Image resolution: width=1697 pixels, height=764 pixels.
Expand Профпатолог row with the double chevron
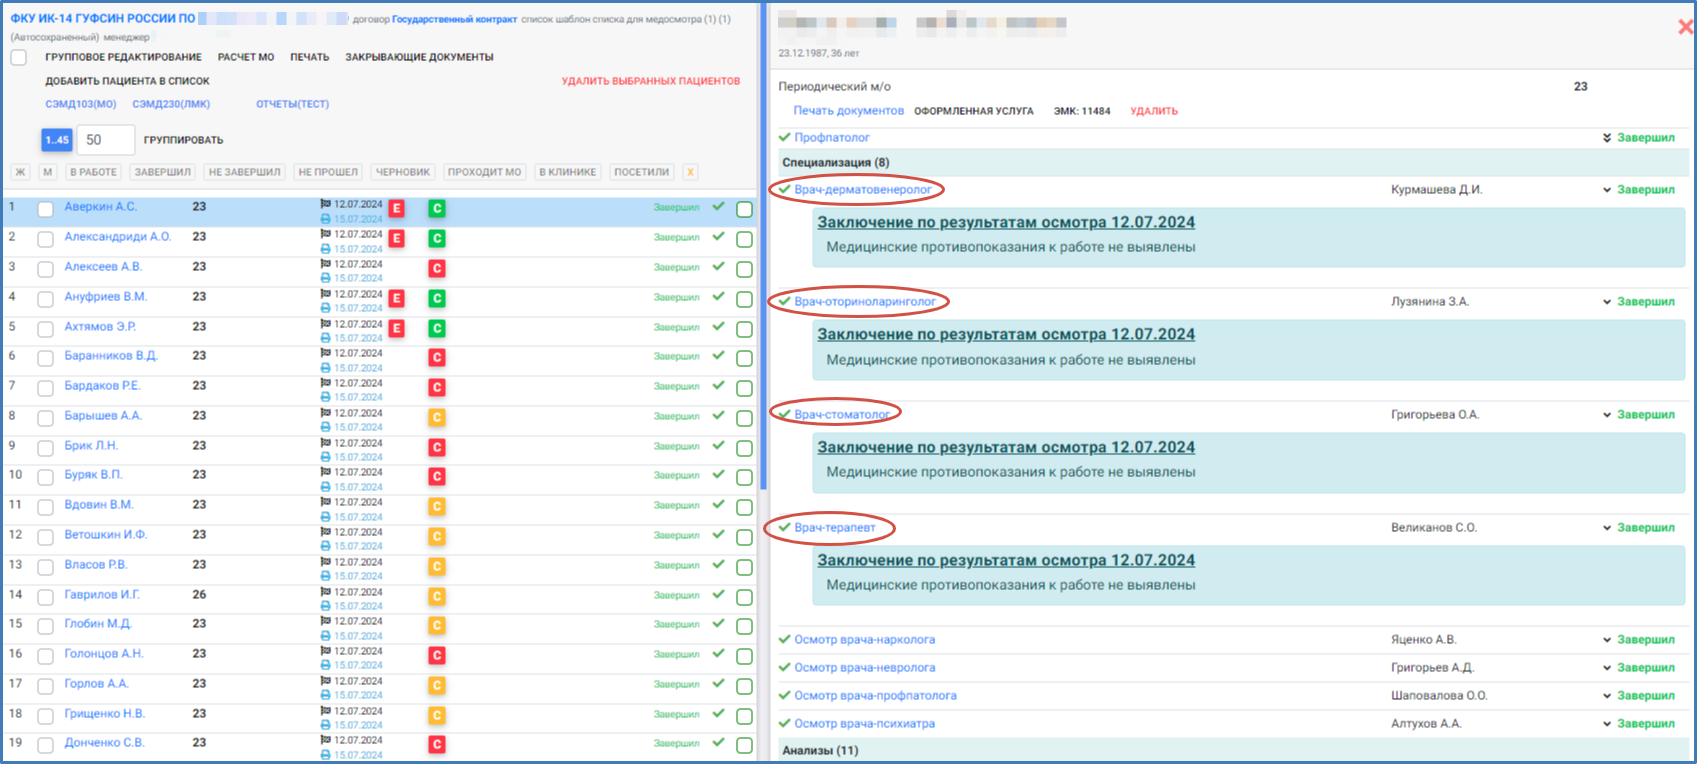[1606, 138]
